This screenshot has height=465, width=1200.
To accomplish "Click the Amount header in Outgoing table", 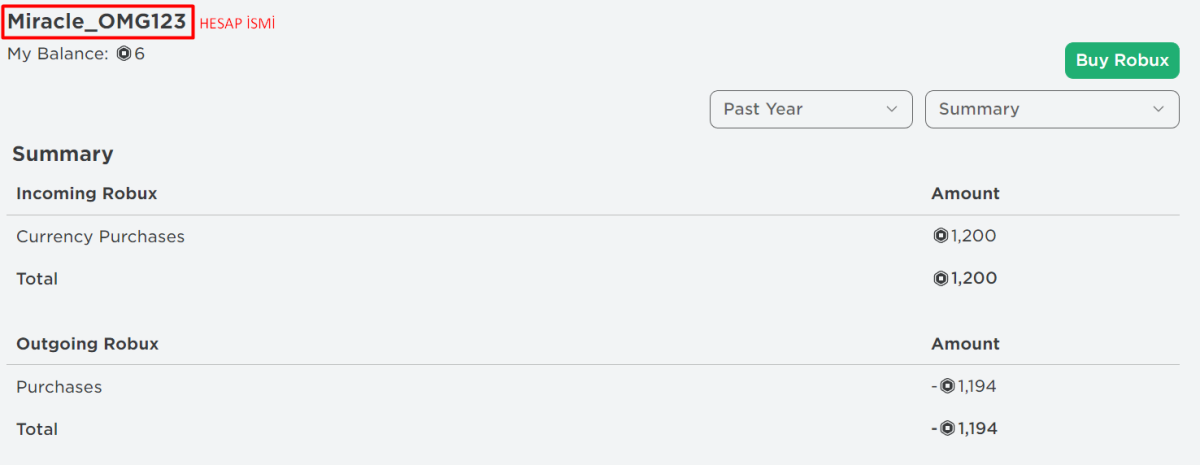I will click(x=965, y=344).
